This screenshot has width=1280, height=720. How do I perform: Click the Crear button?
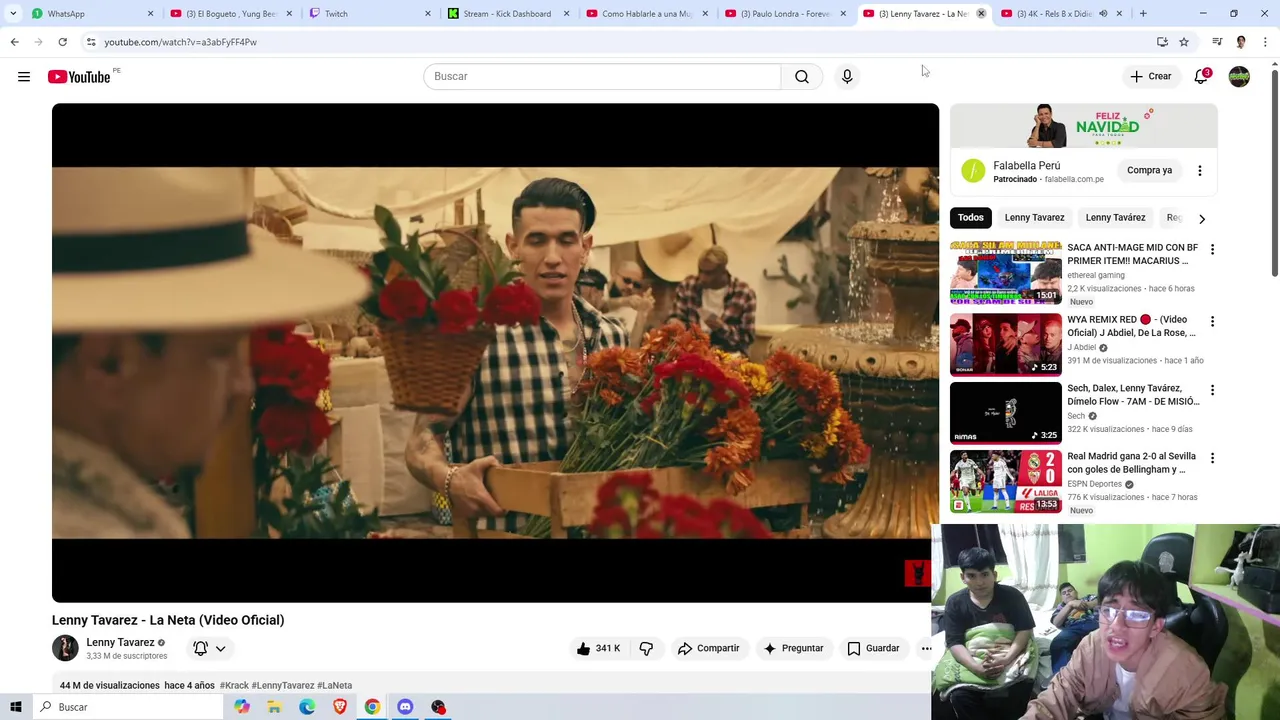click(x=1150, y=77)
